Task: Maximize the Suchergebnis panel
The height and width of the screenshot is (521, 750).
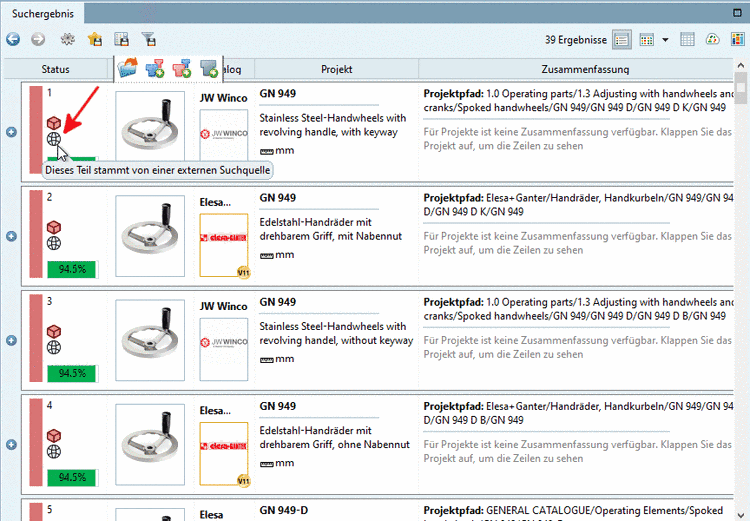Action: [x=737, y=13]
